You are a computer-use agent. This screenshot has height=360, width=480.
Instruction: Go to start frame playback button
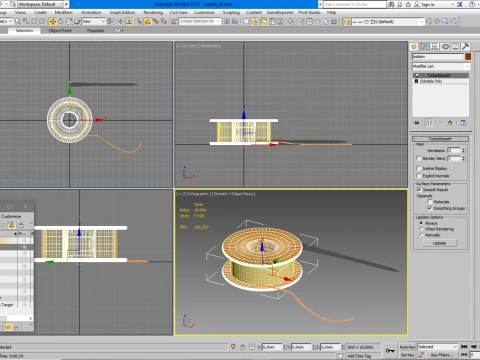pyautogui.click(x=464, y=347)
